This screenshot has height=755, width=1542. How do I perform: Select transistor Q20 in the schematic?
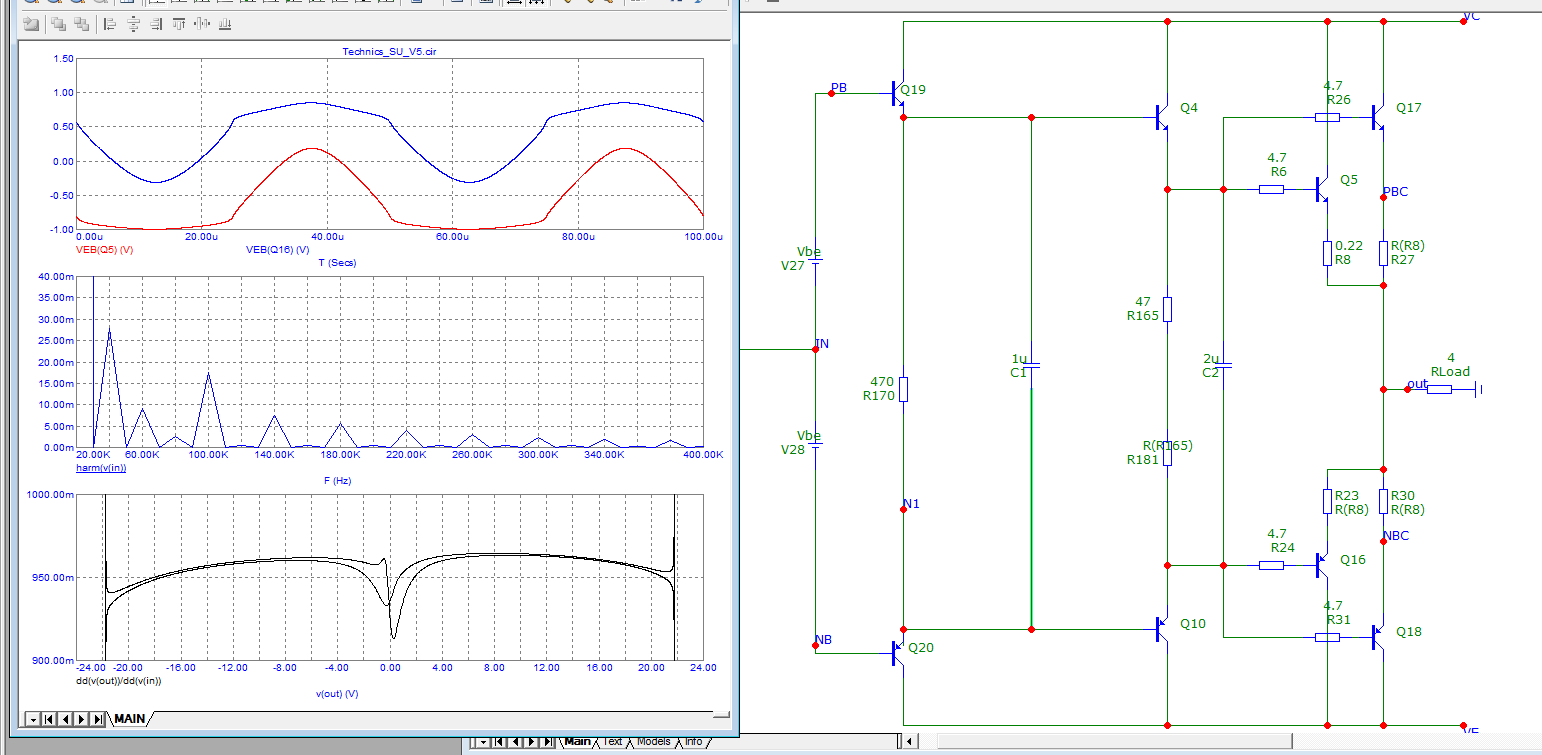[x=897, y=653]
